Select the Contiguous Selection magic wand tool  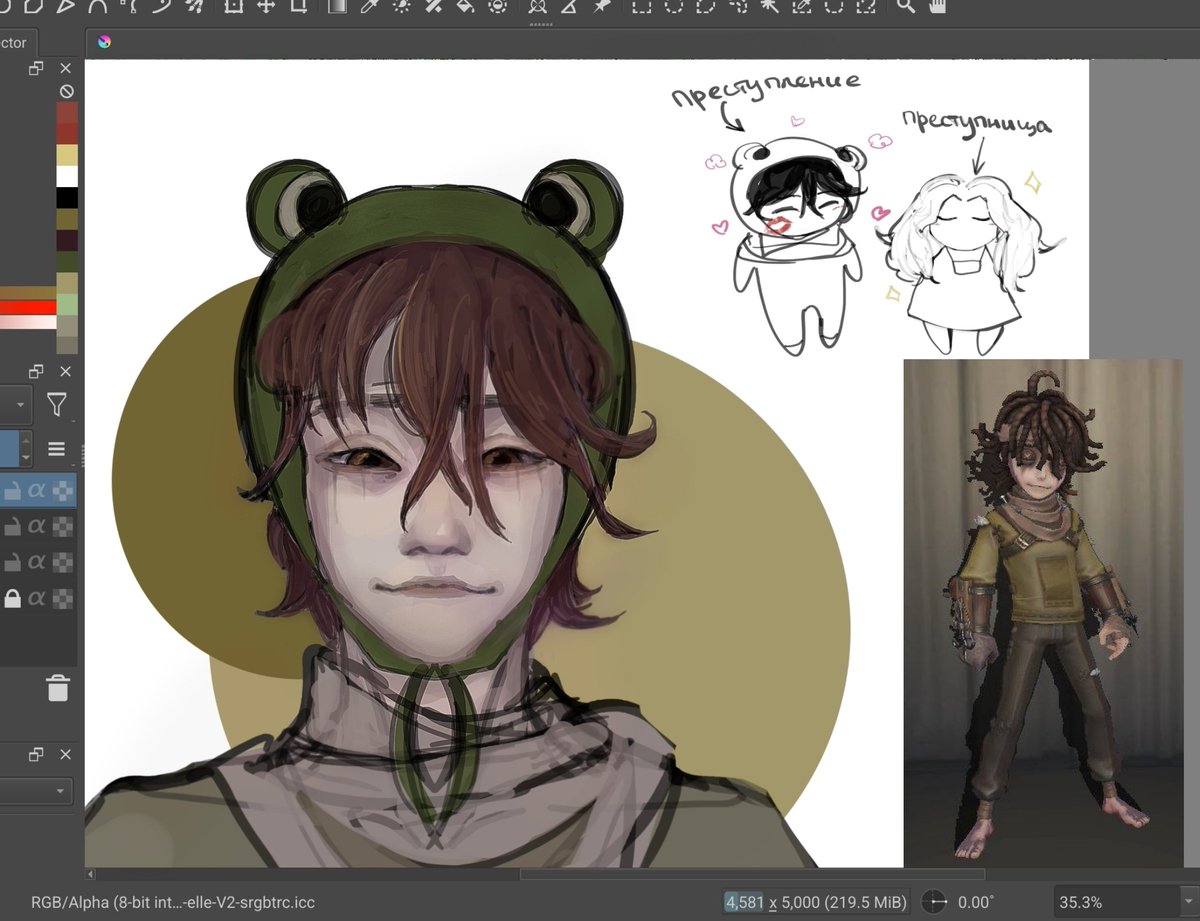pyautogui.click(x=770, y=6)
